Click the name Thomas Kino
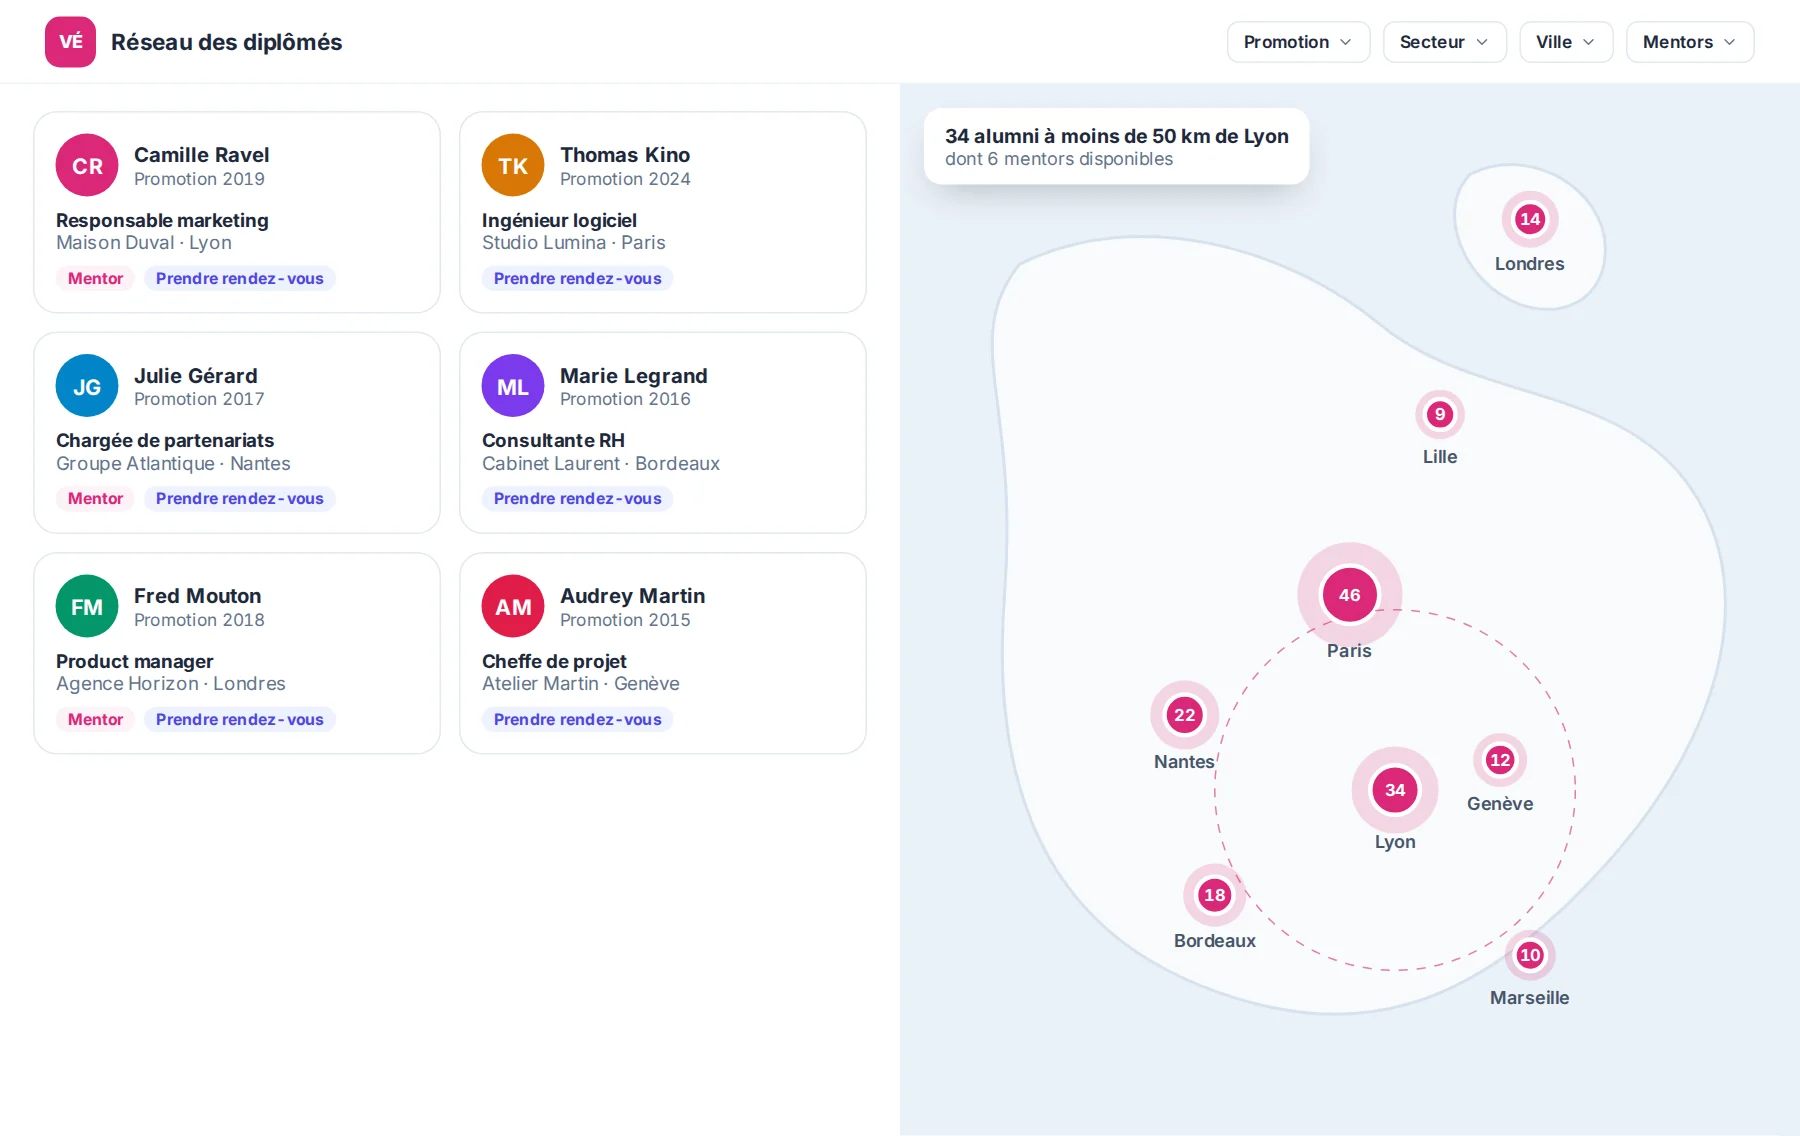The image size is (1800, 1136). tap(625, 155)
